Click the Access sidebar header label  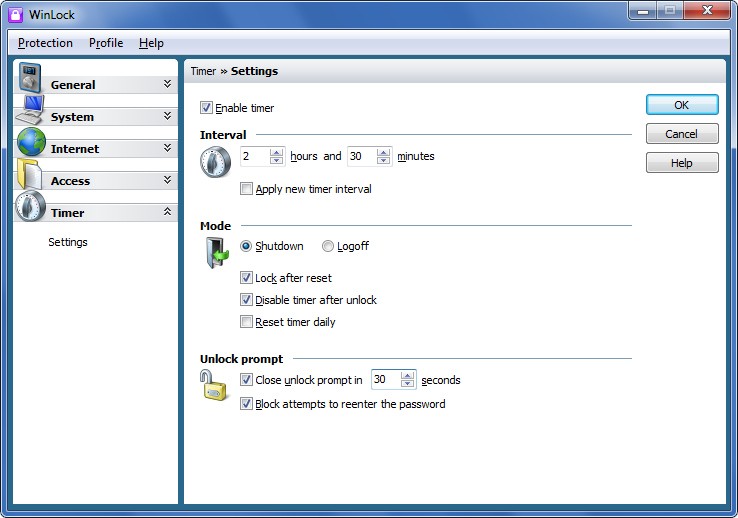click(70, 181)
